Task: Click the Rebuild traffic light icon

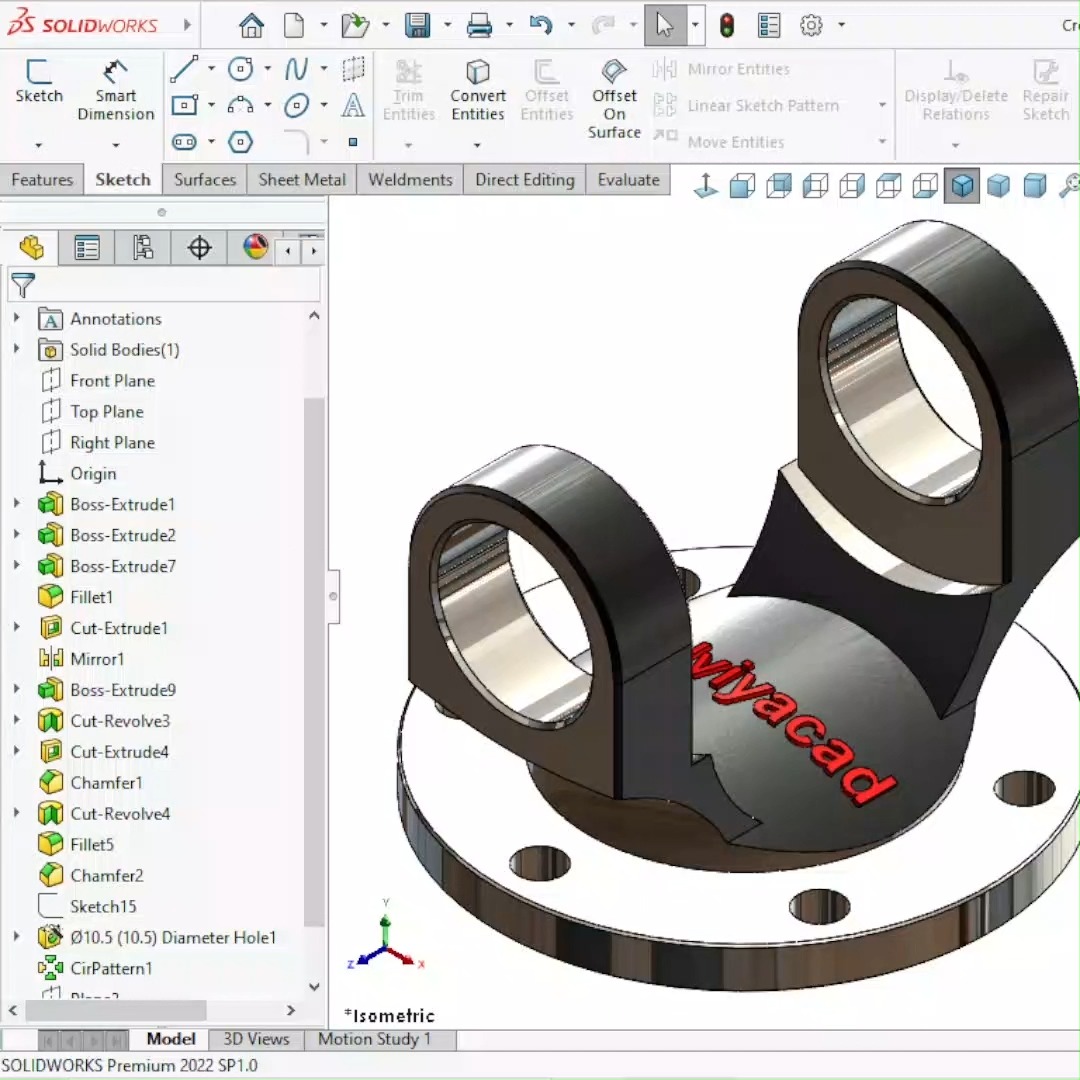Action: click(727, 25)
